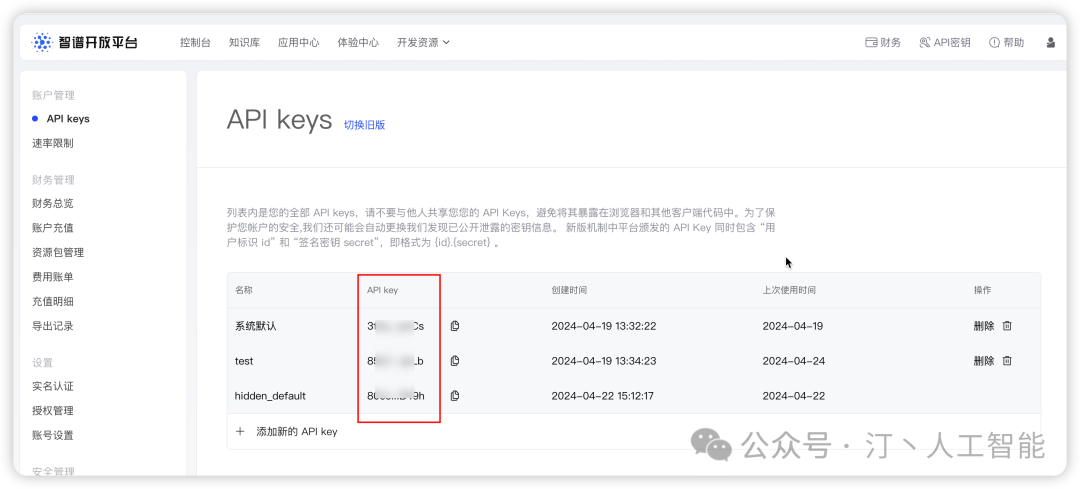Open 导出记录 in the sidebar
The image size is (1080, 489).
[x=52, y=326]
